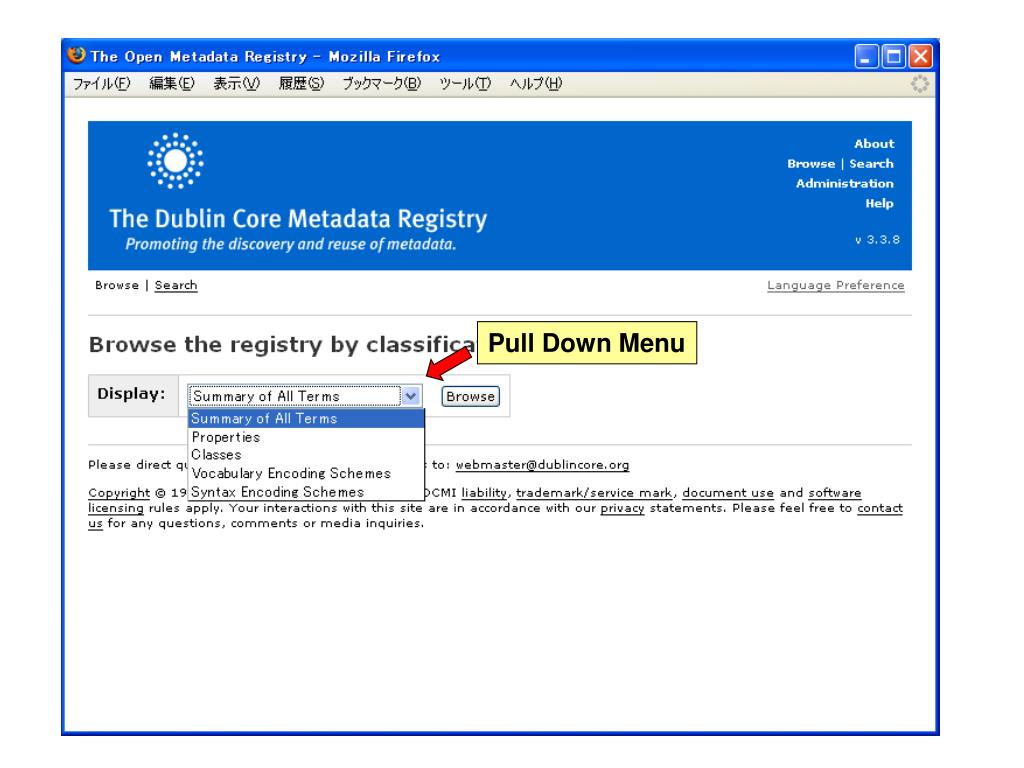Open the liability link
This screenshot has height=768, width=1024.
(483, 493)
